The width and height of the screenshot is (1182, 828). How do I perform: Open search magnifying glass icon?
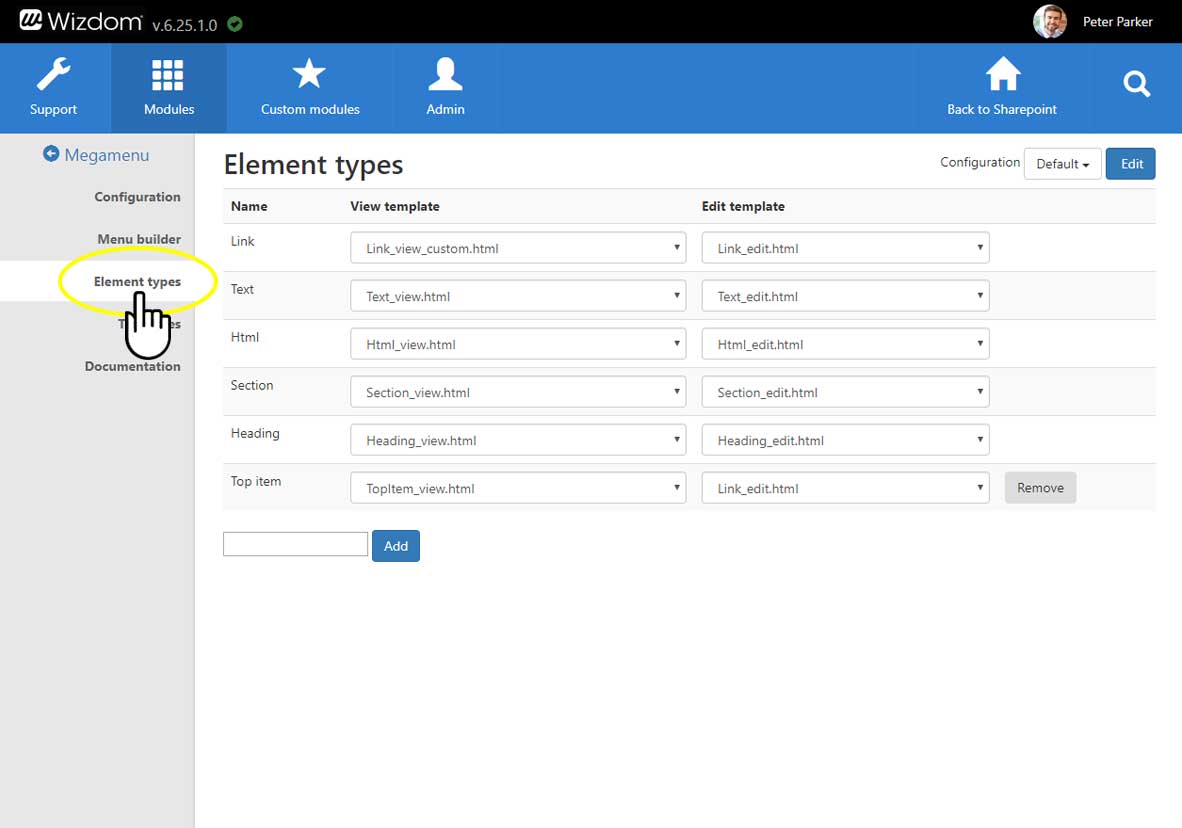click(1137, 85)
